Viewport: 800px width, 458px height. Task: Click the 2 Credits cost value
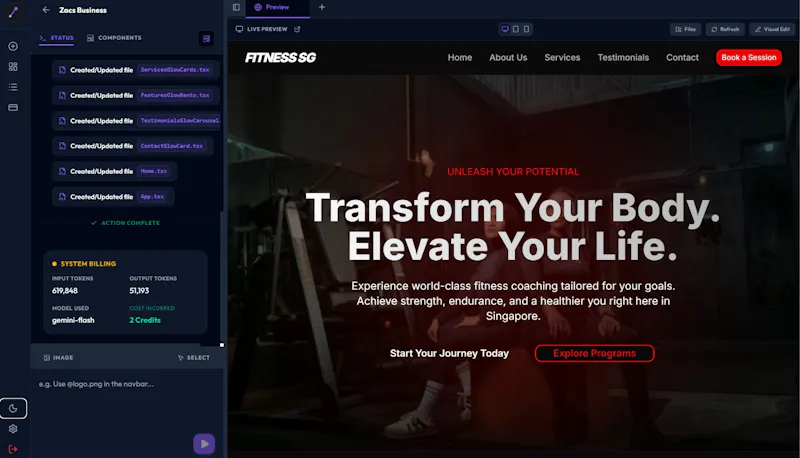(x=145, y=320)
